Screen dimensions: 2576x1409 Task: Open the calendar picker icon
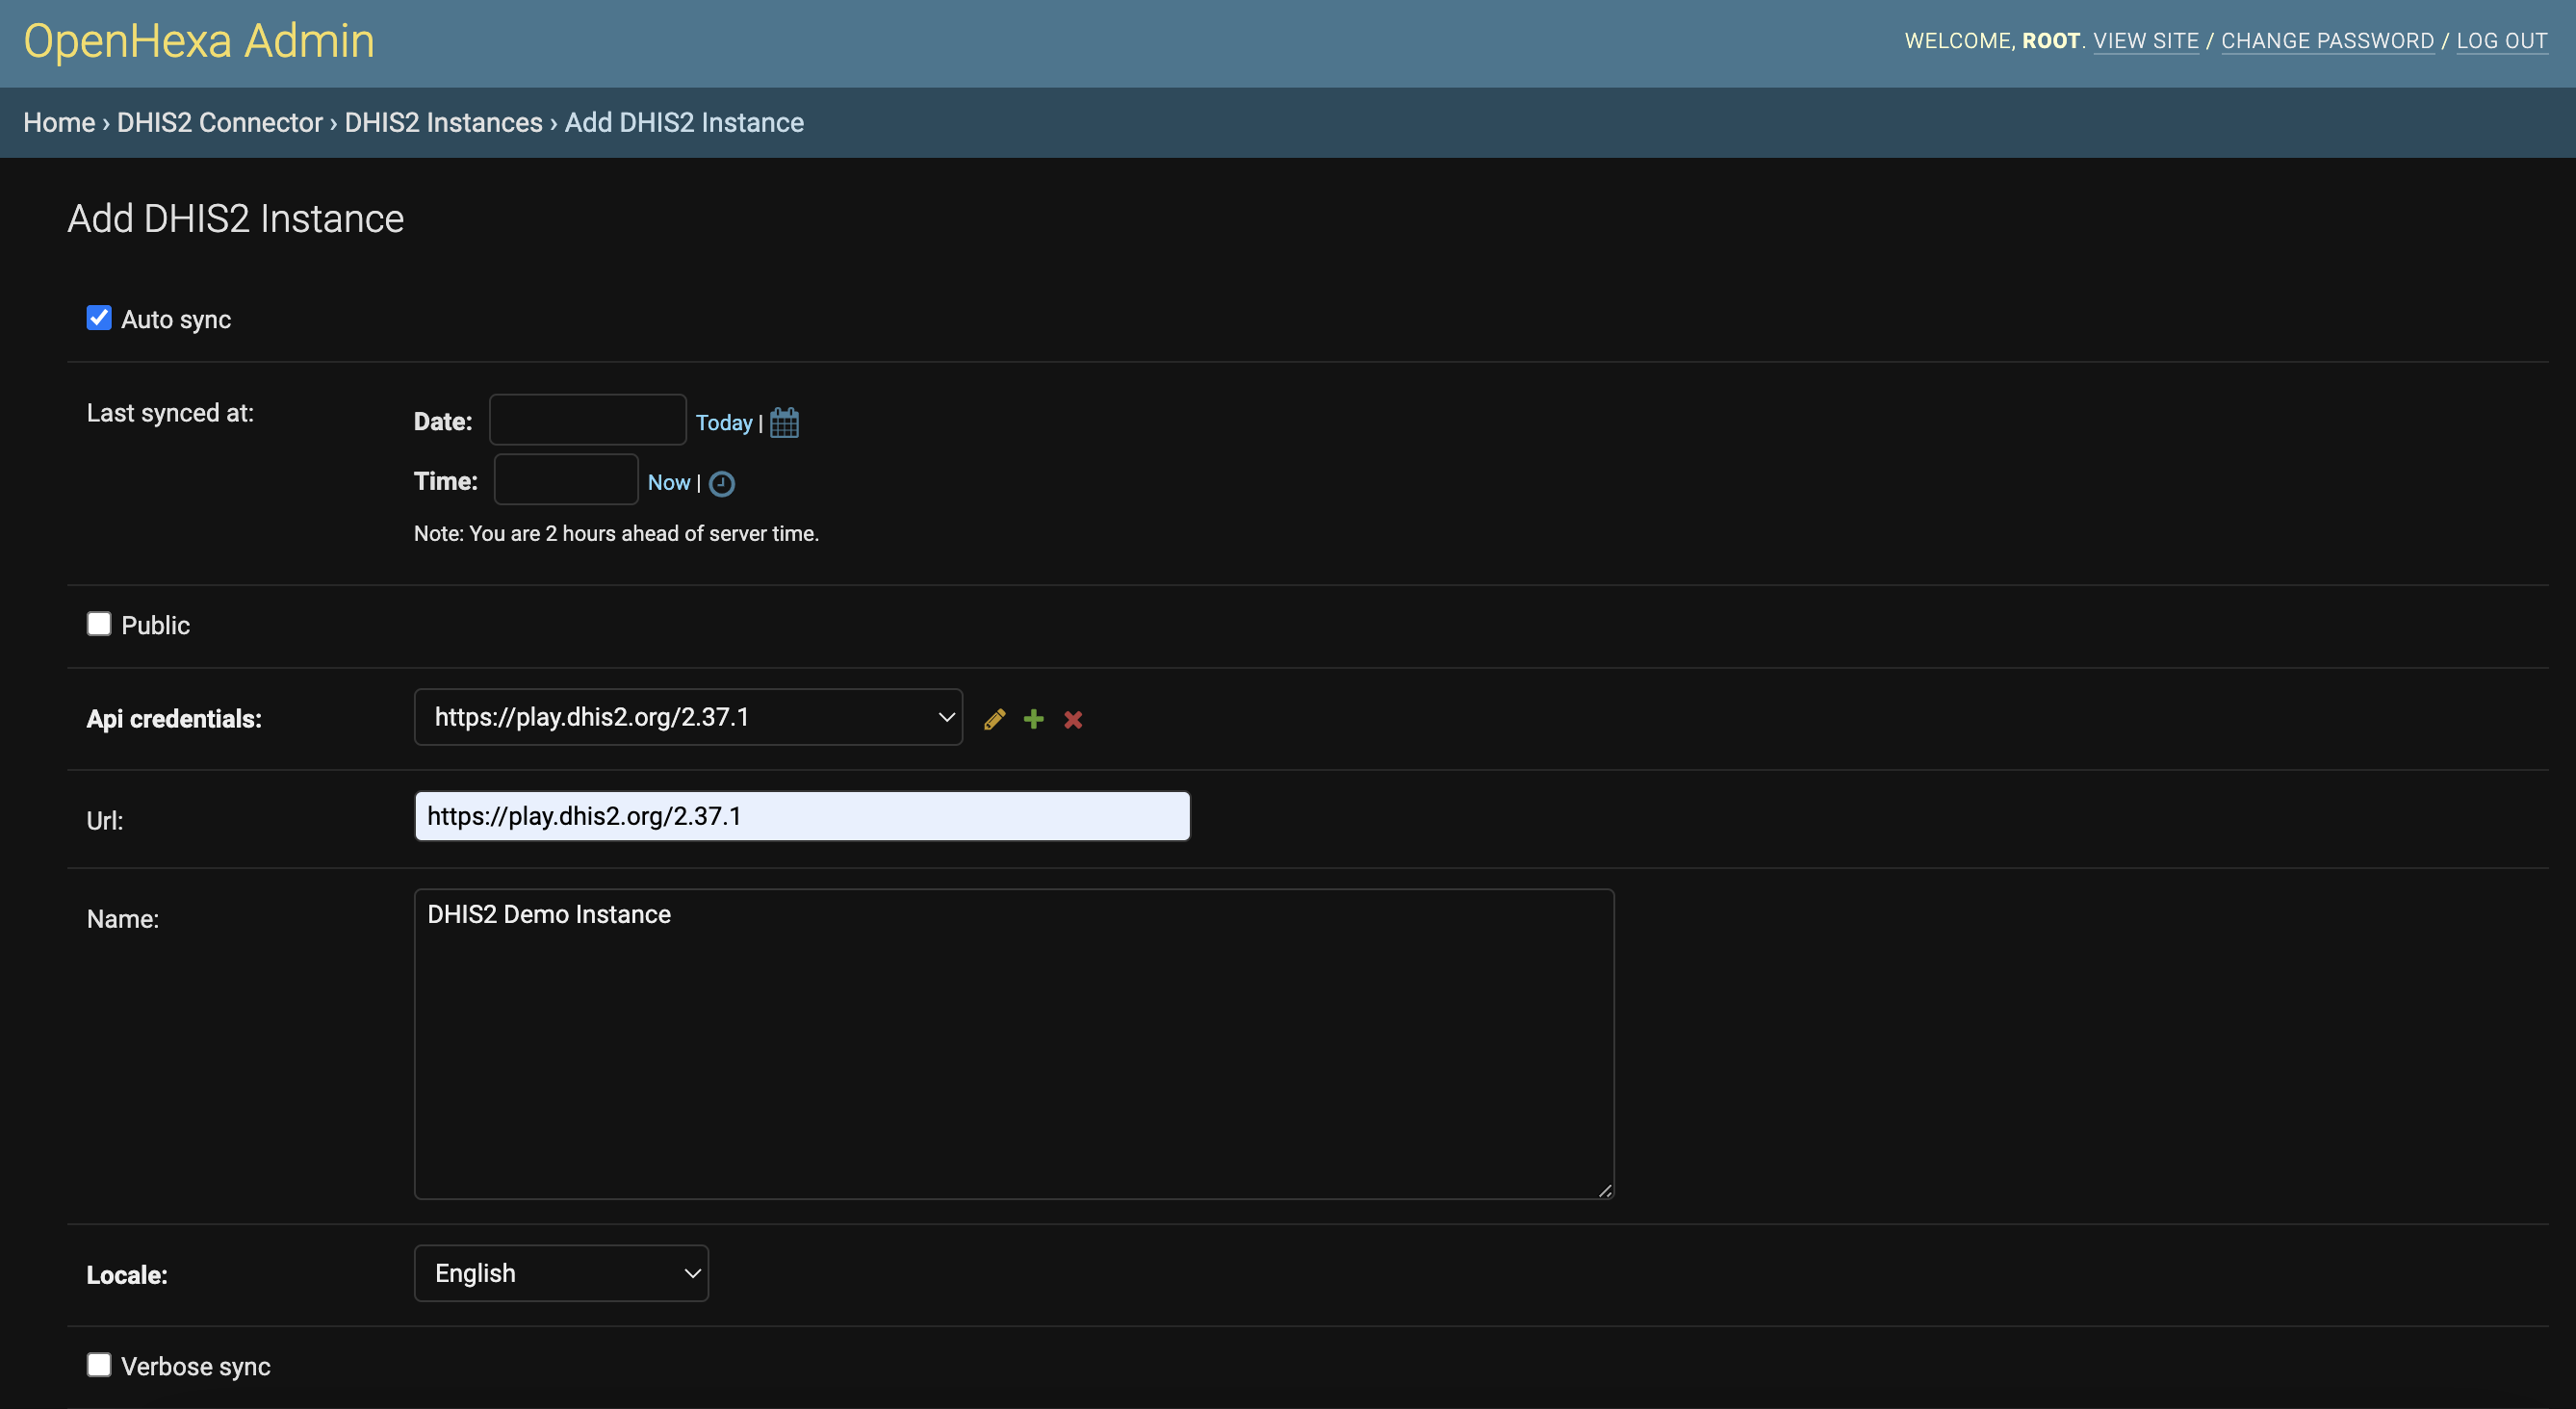(784, 422)
